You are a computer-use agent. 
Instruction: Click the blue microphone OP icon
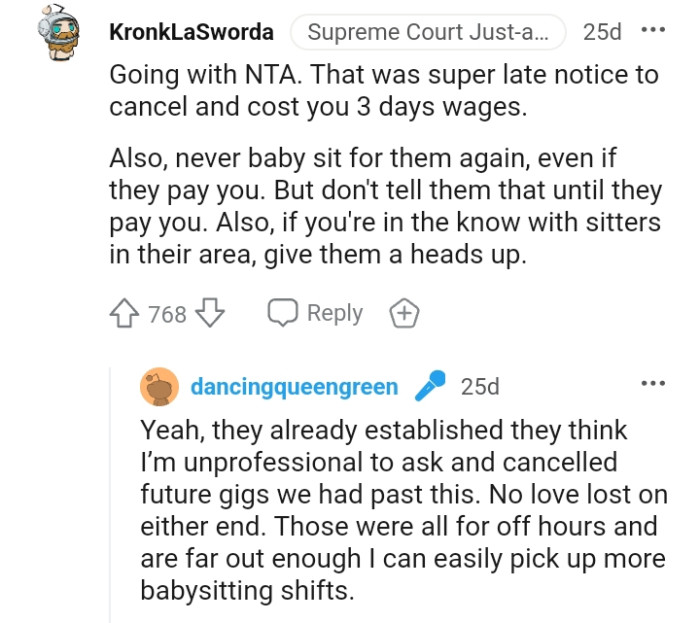pyautogui.click(x=431, y=386)
